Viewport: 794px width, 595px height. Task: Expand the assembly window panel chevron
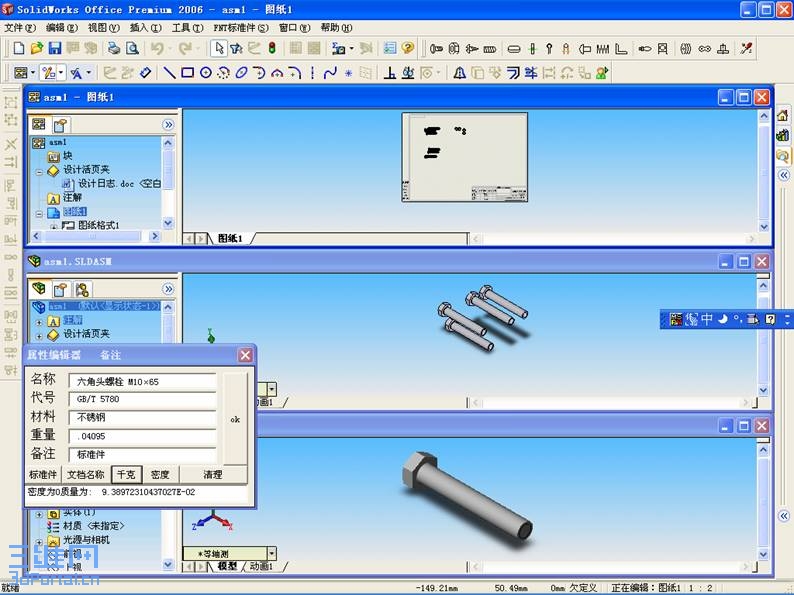(168, 289)
